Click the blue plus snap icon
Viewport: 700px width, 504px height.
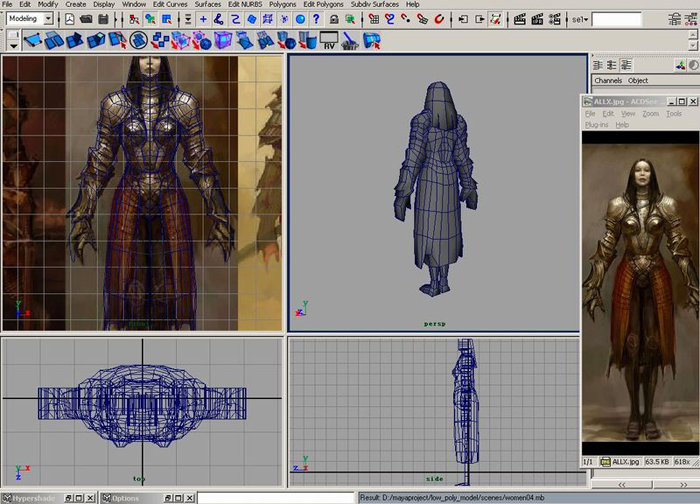click(204, 19)
